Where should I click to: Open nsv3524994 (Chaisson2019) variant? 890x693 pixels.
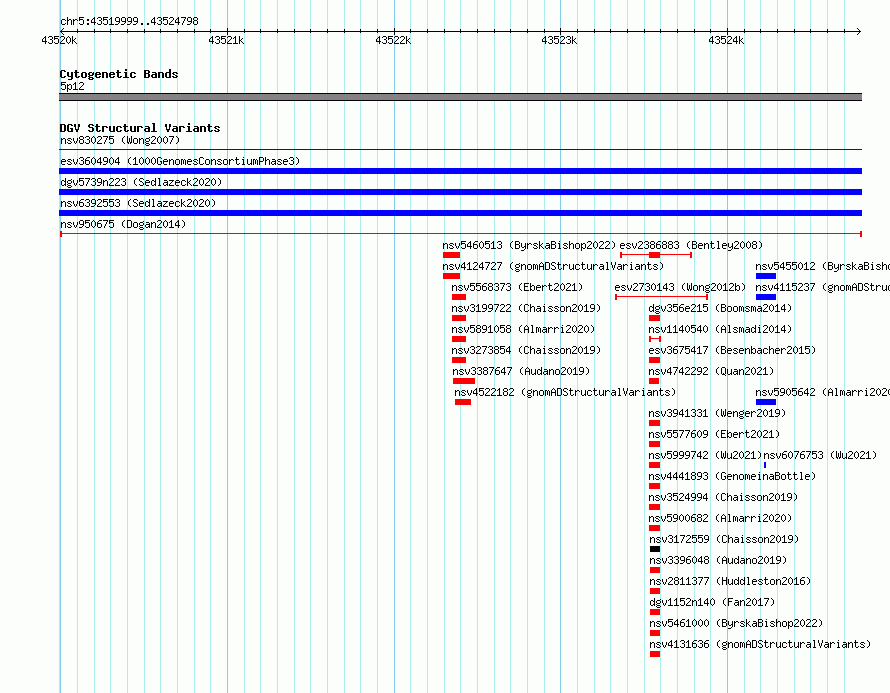723,497
